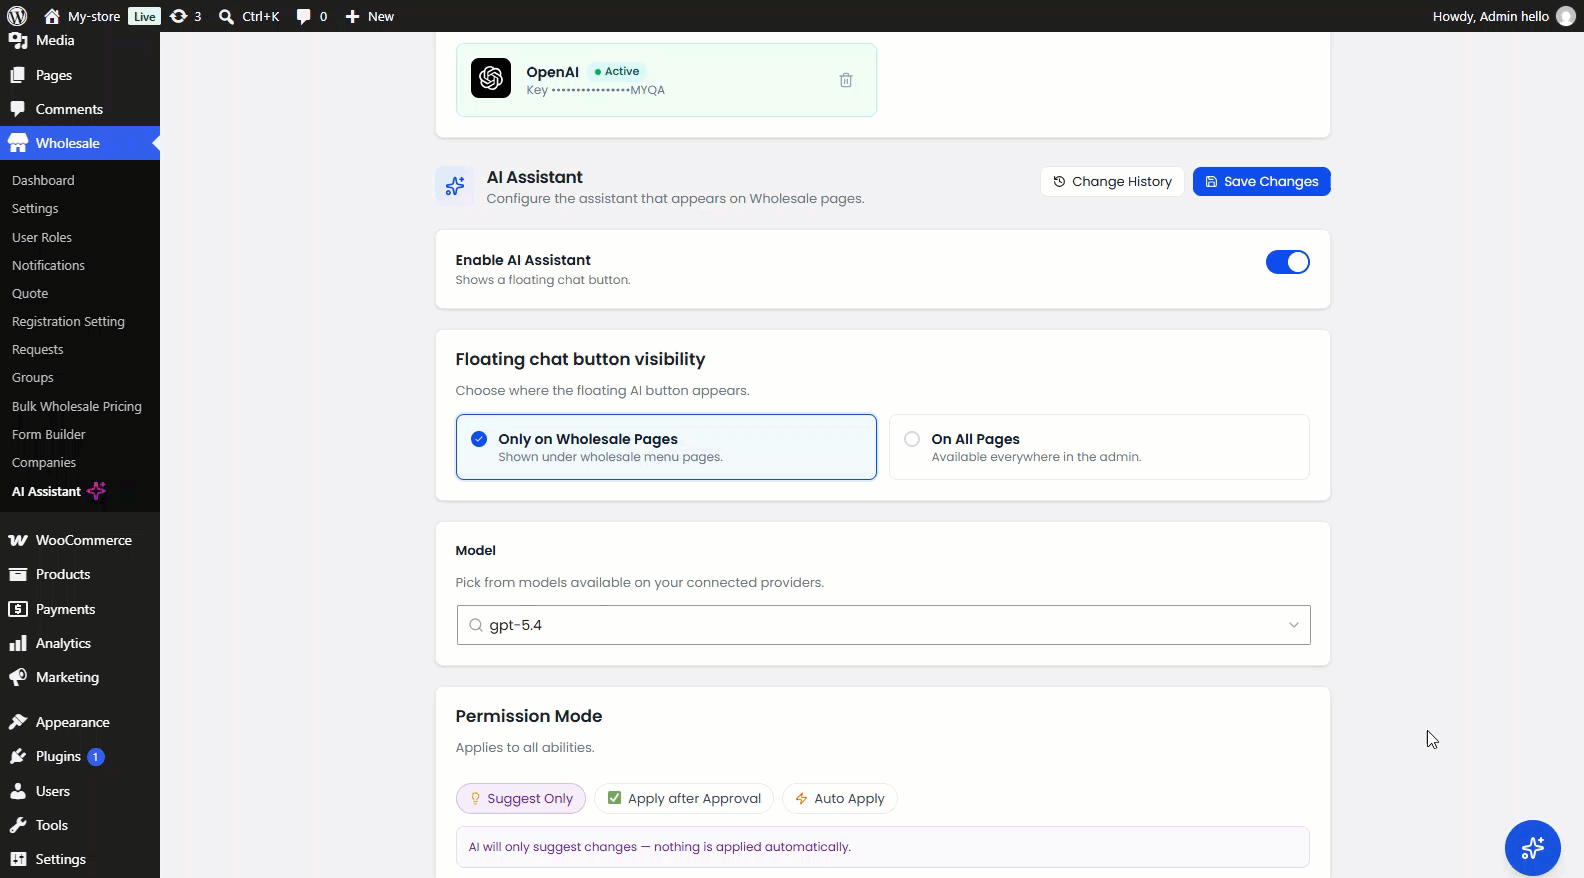Open Bulk Wholesale Pricing submenu
Screen dimensions: 1584x878
(77, 406)
